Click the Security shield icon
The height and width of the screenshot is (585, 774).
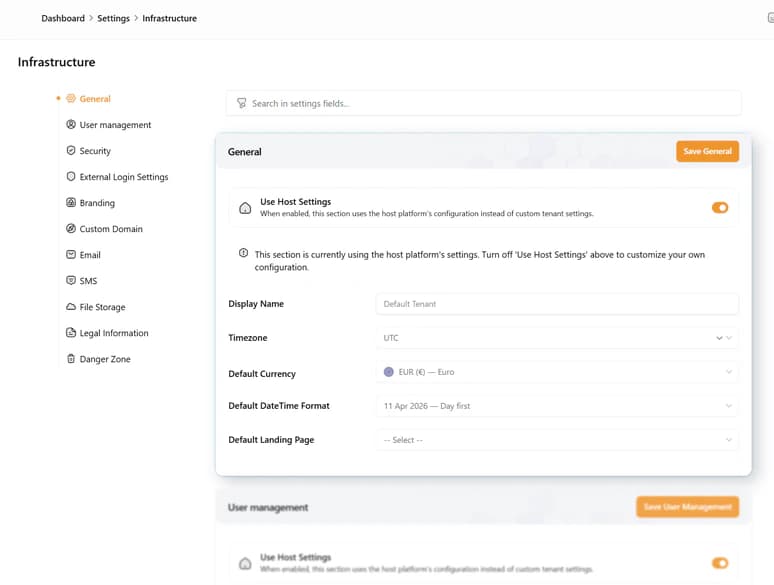pos(71,151)
